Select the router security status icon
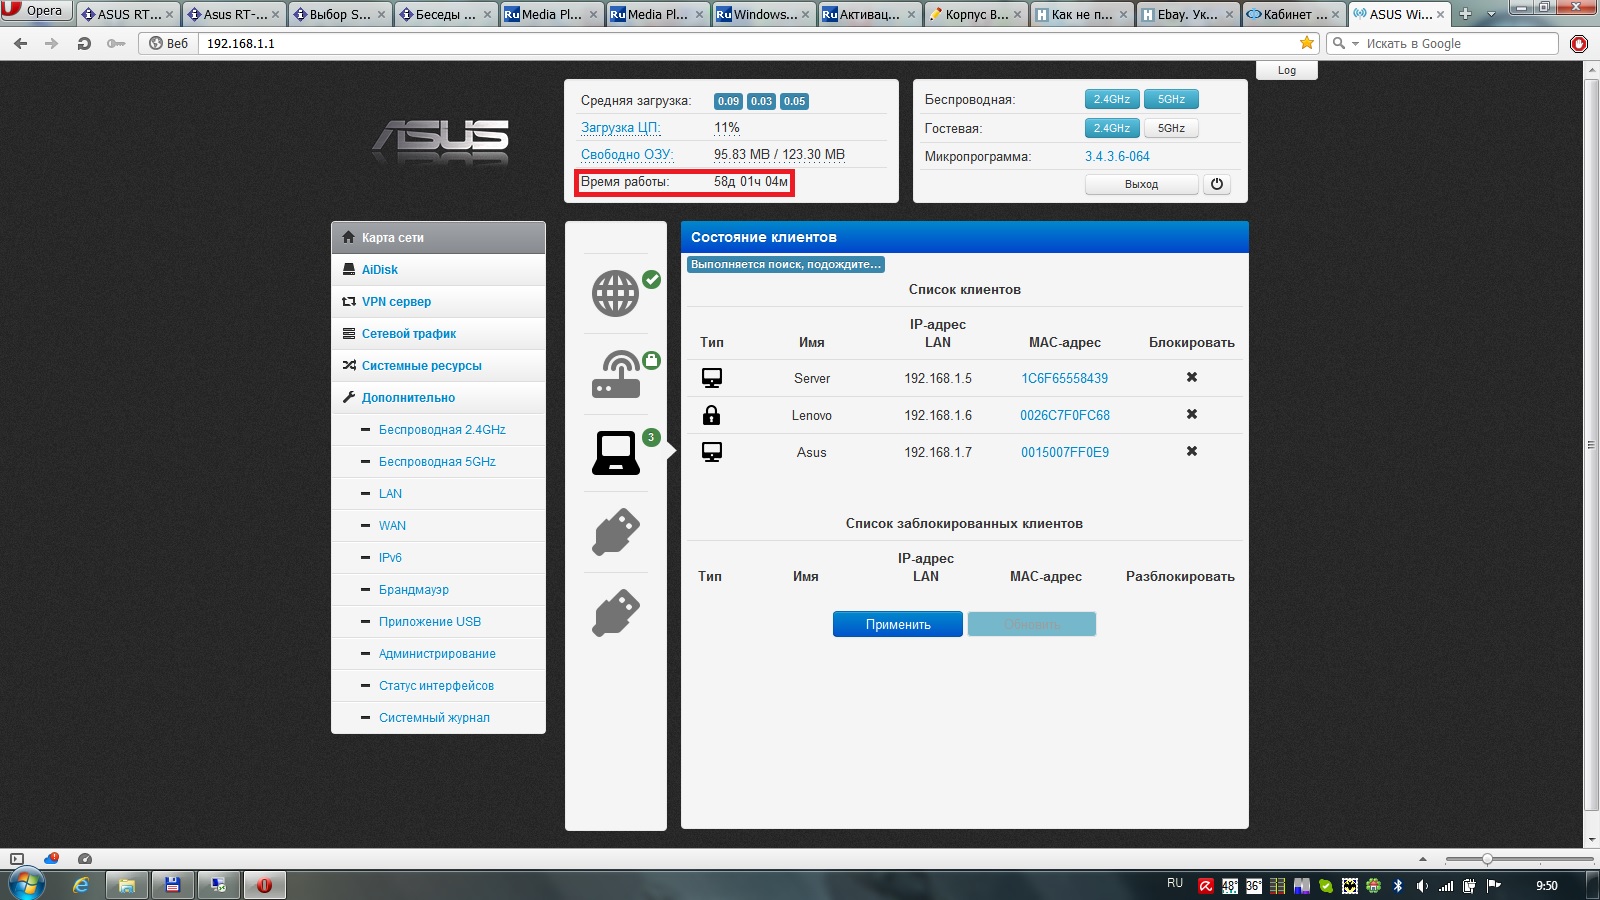Viewport: 1600px width, 900px height. pos(616,374)
